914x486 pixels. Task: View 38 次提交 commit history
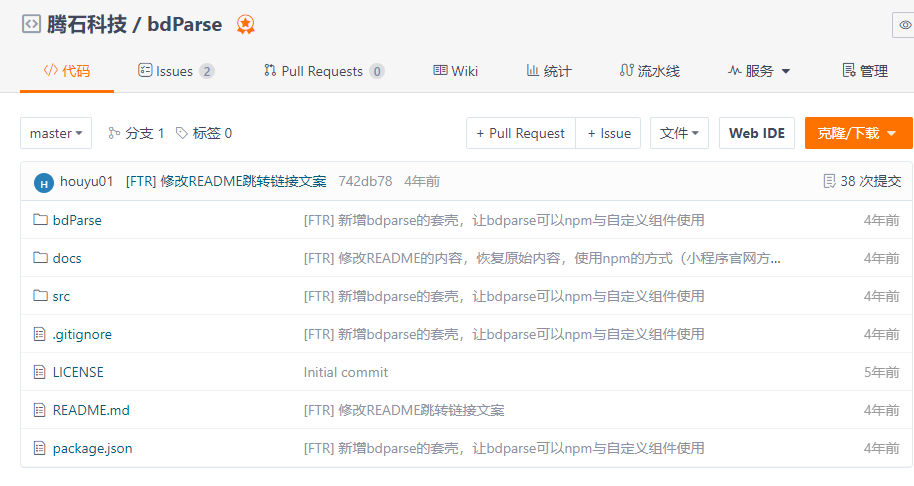(x=862, y=181)
